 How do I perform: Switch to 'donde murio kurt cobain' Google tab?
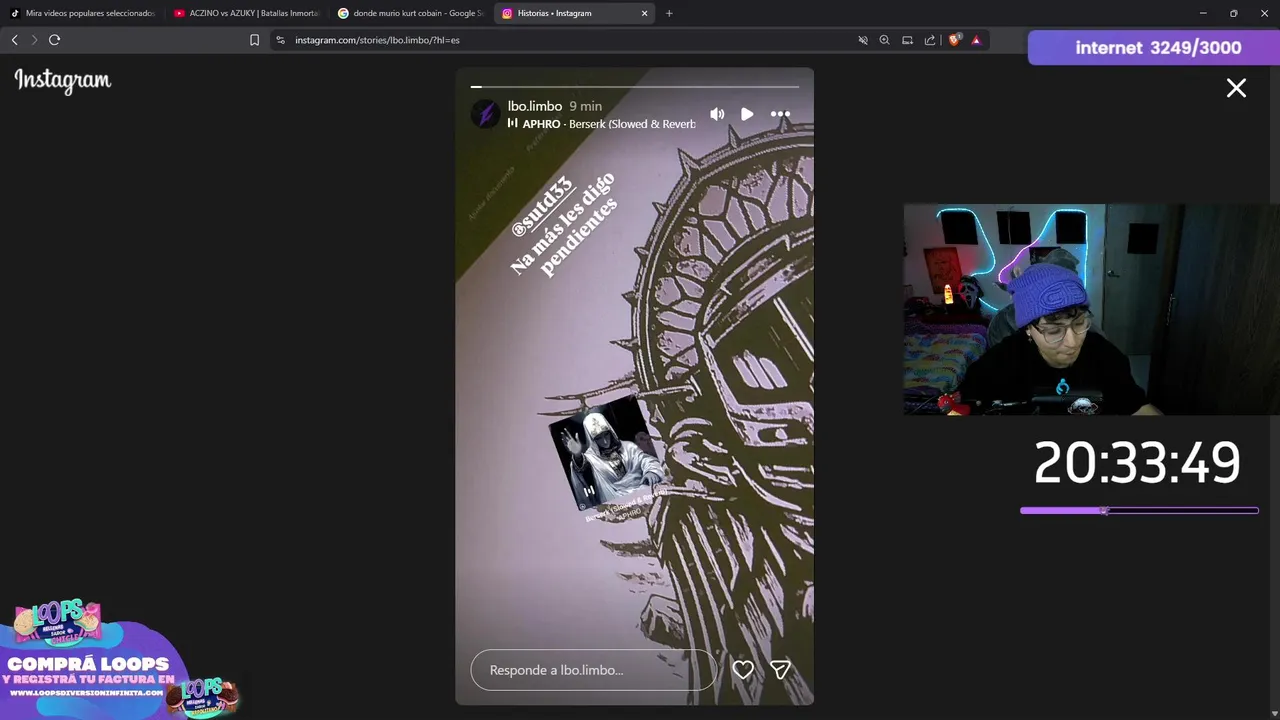[410, 13]
